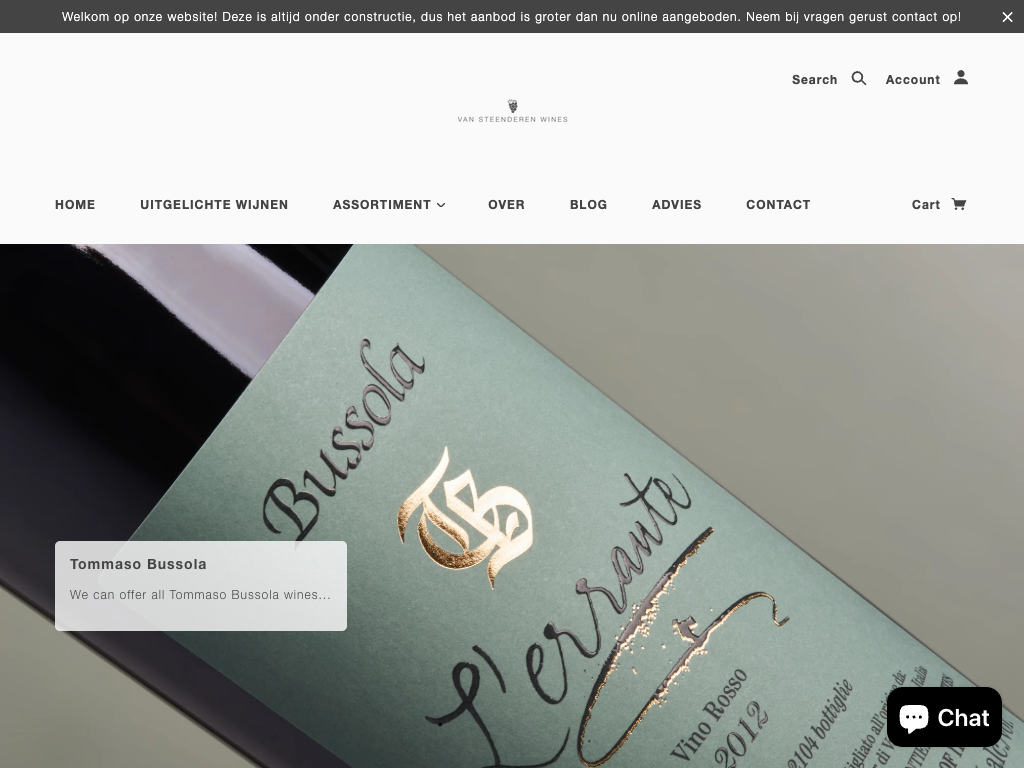The height and width of the screenshot is (768, 1024).
Task: Click the search magnifier icon
Action: pos(859,78)
